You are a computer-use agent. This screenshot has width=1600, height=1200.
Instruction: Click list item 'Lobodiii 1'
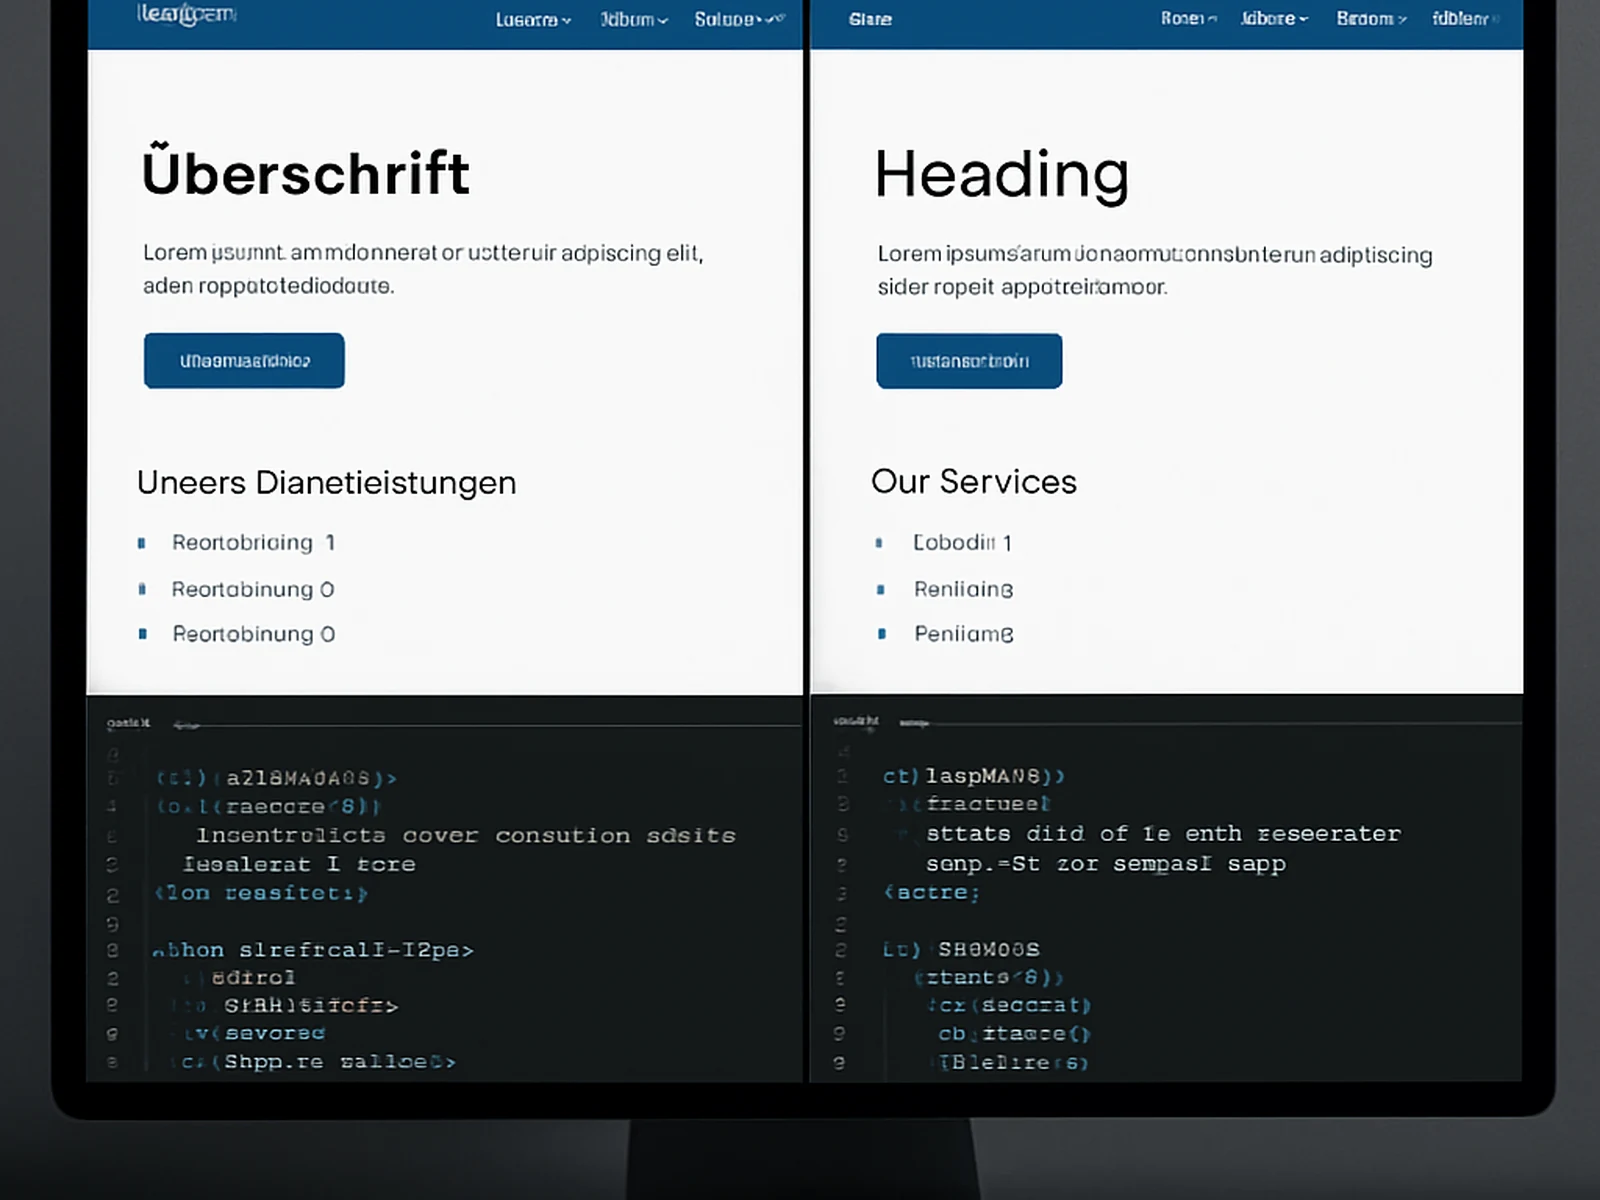pyautogui.click(x=962, y=543)
